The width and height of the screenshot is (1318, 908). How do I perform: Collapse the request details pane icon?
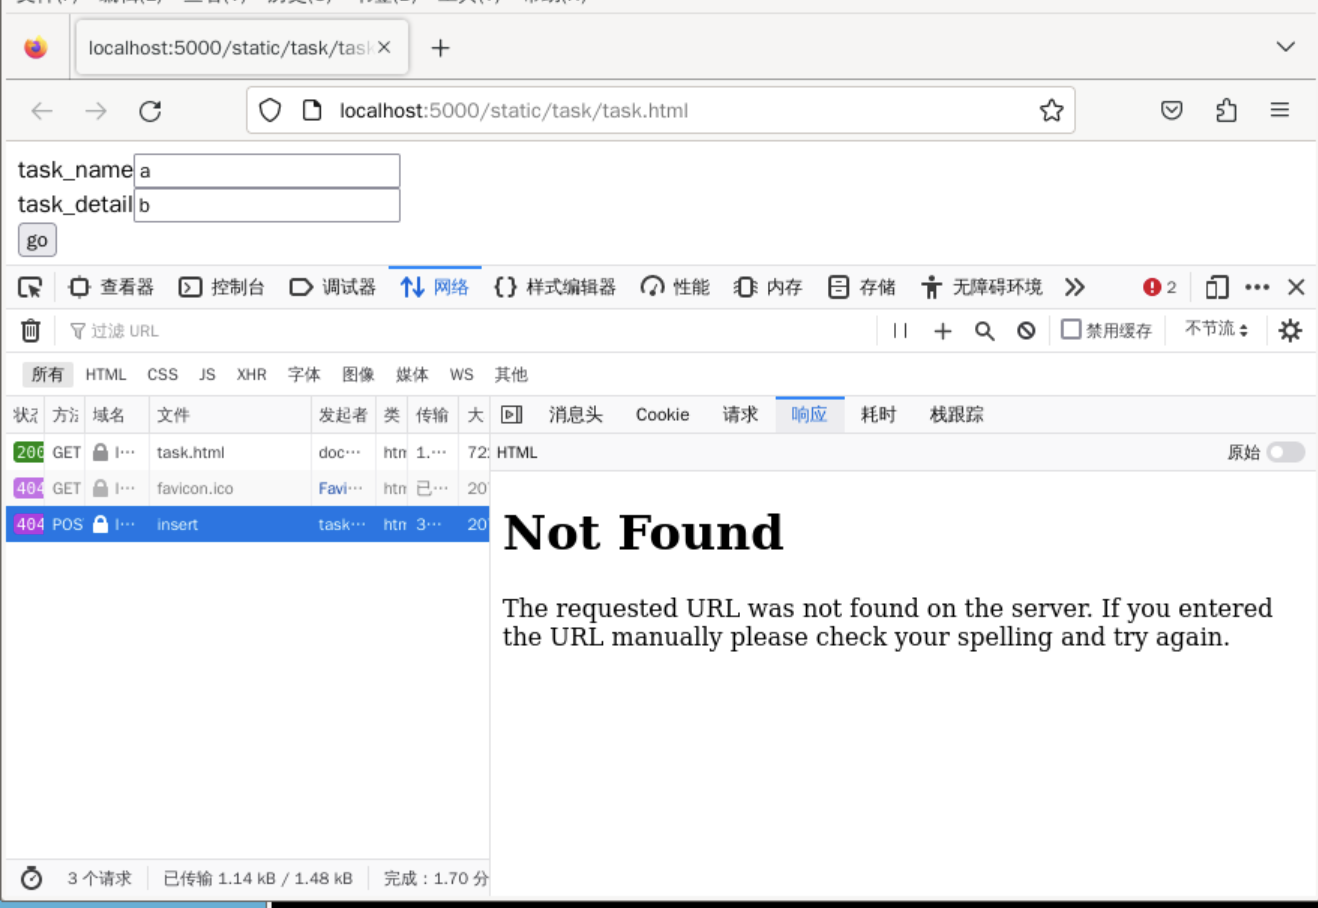click(512, 415)
